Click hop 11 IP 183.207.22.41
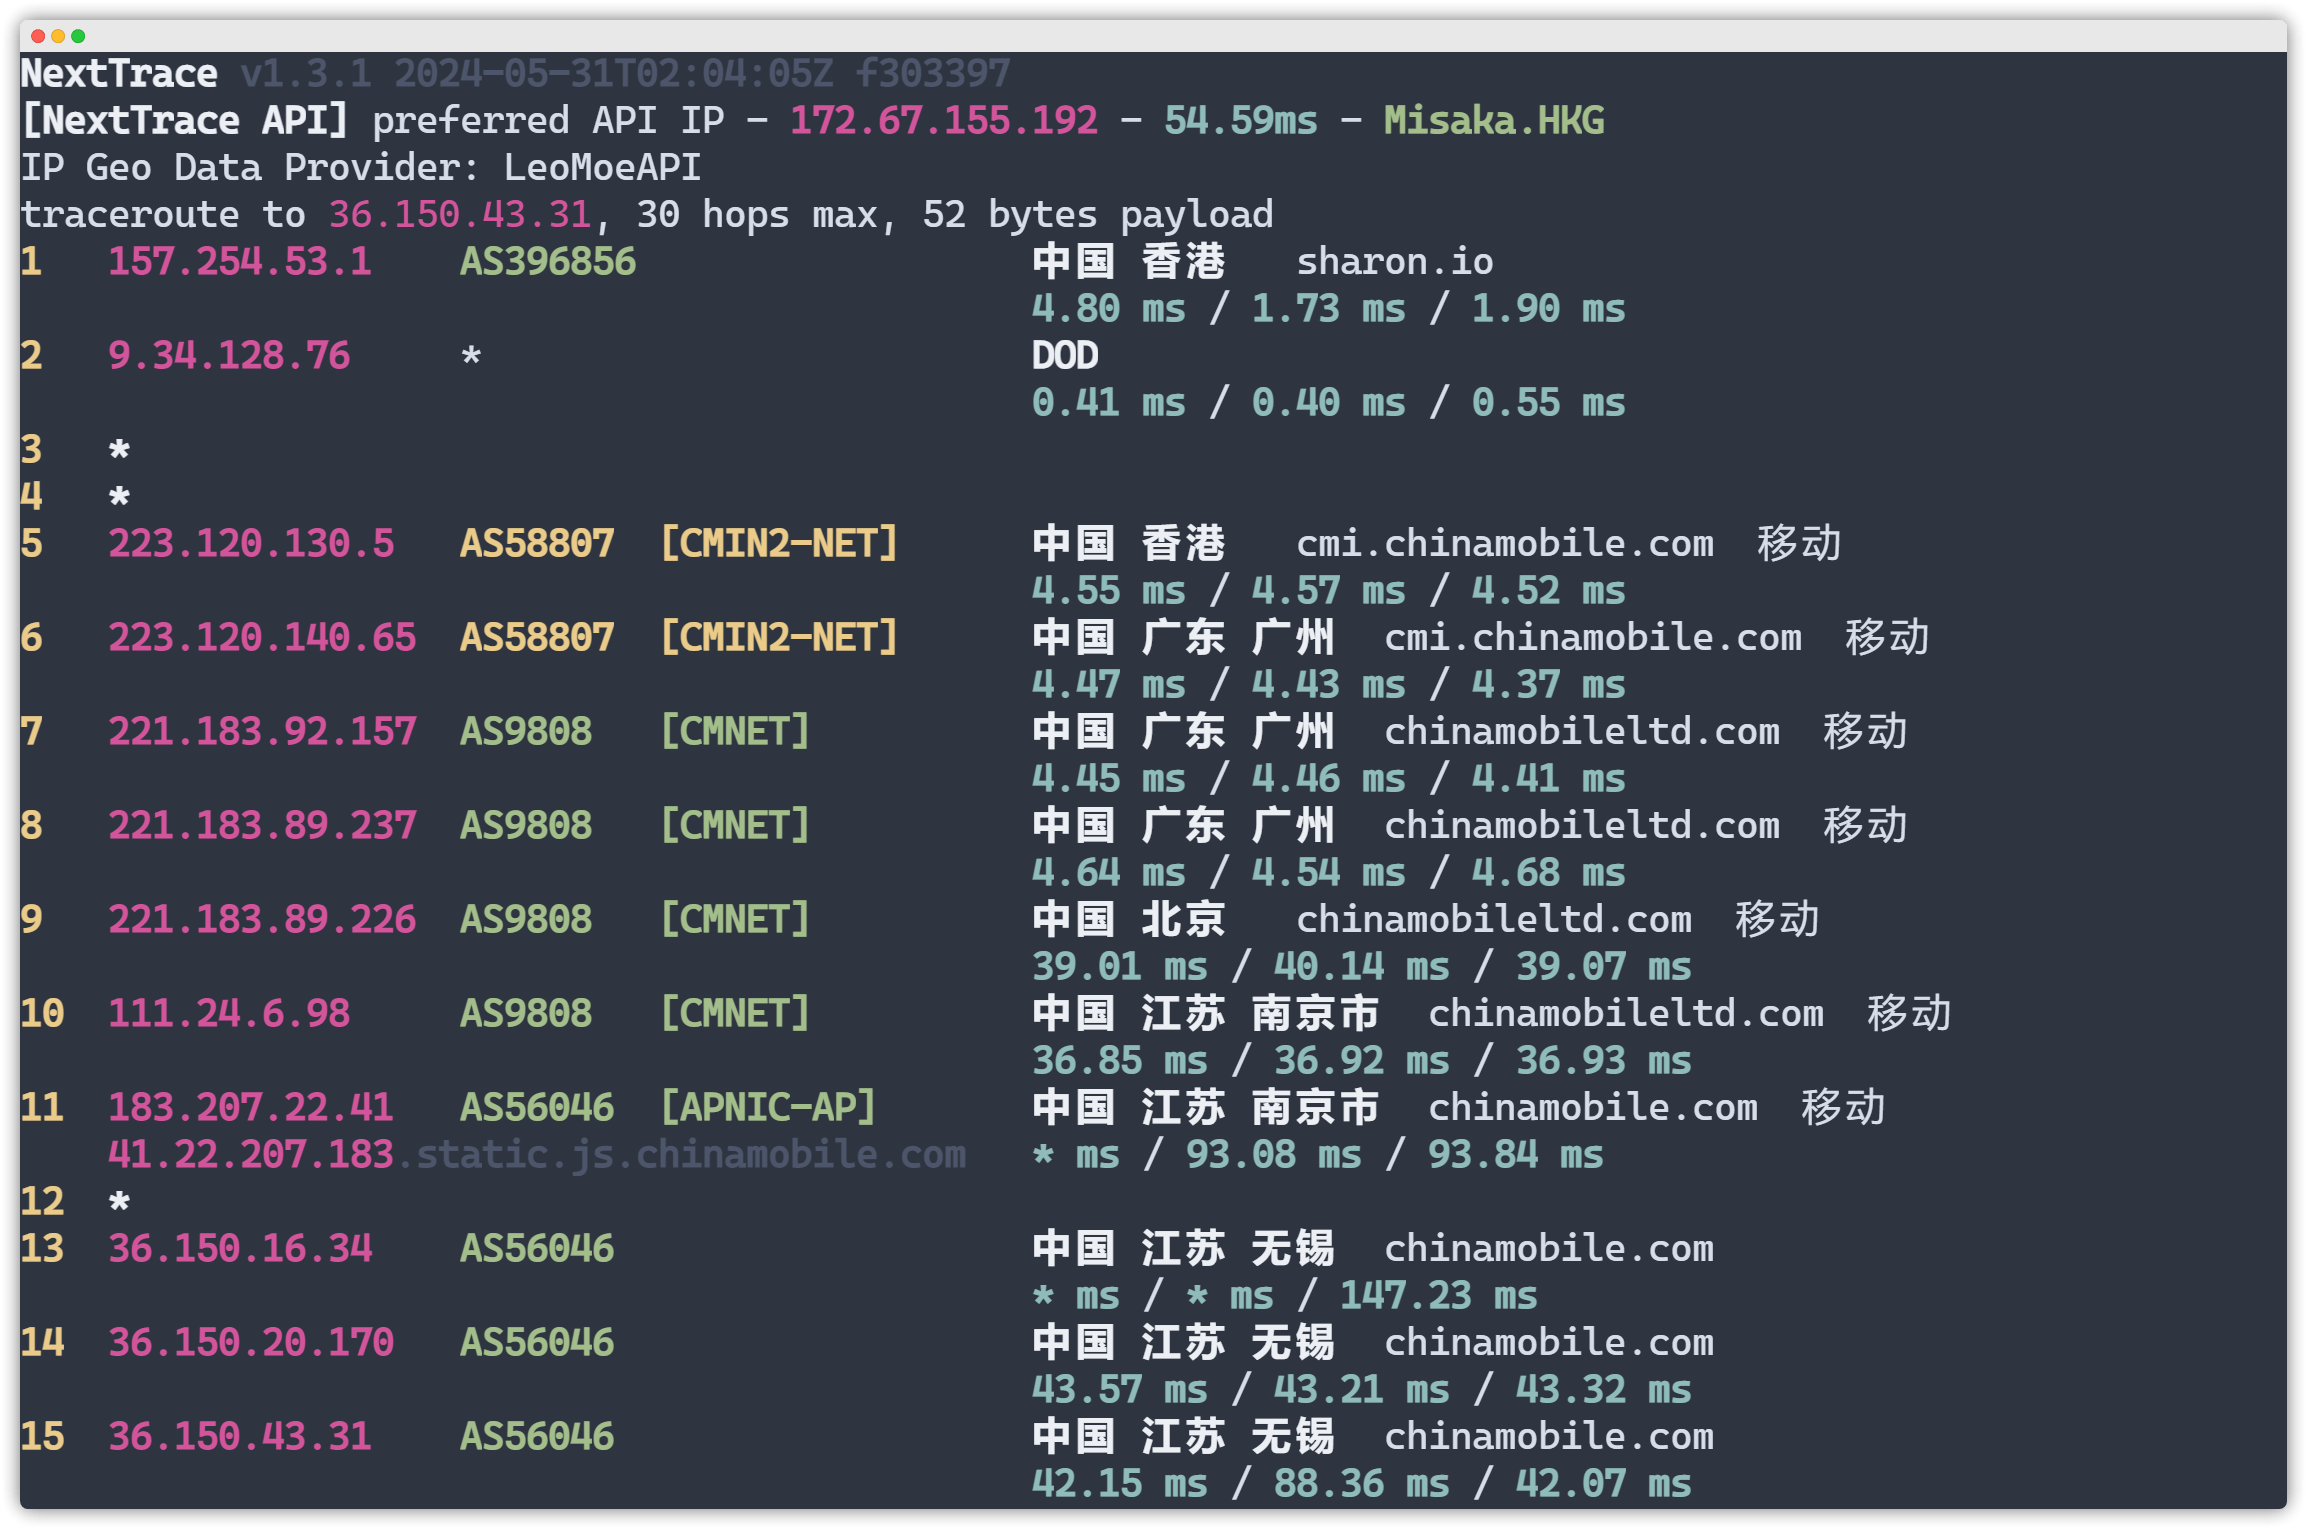 click(251, 1108)
